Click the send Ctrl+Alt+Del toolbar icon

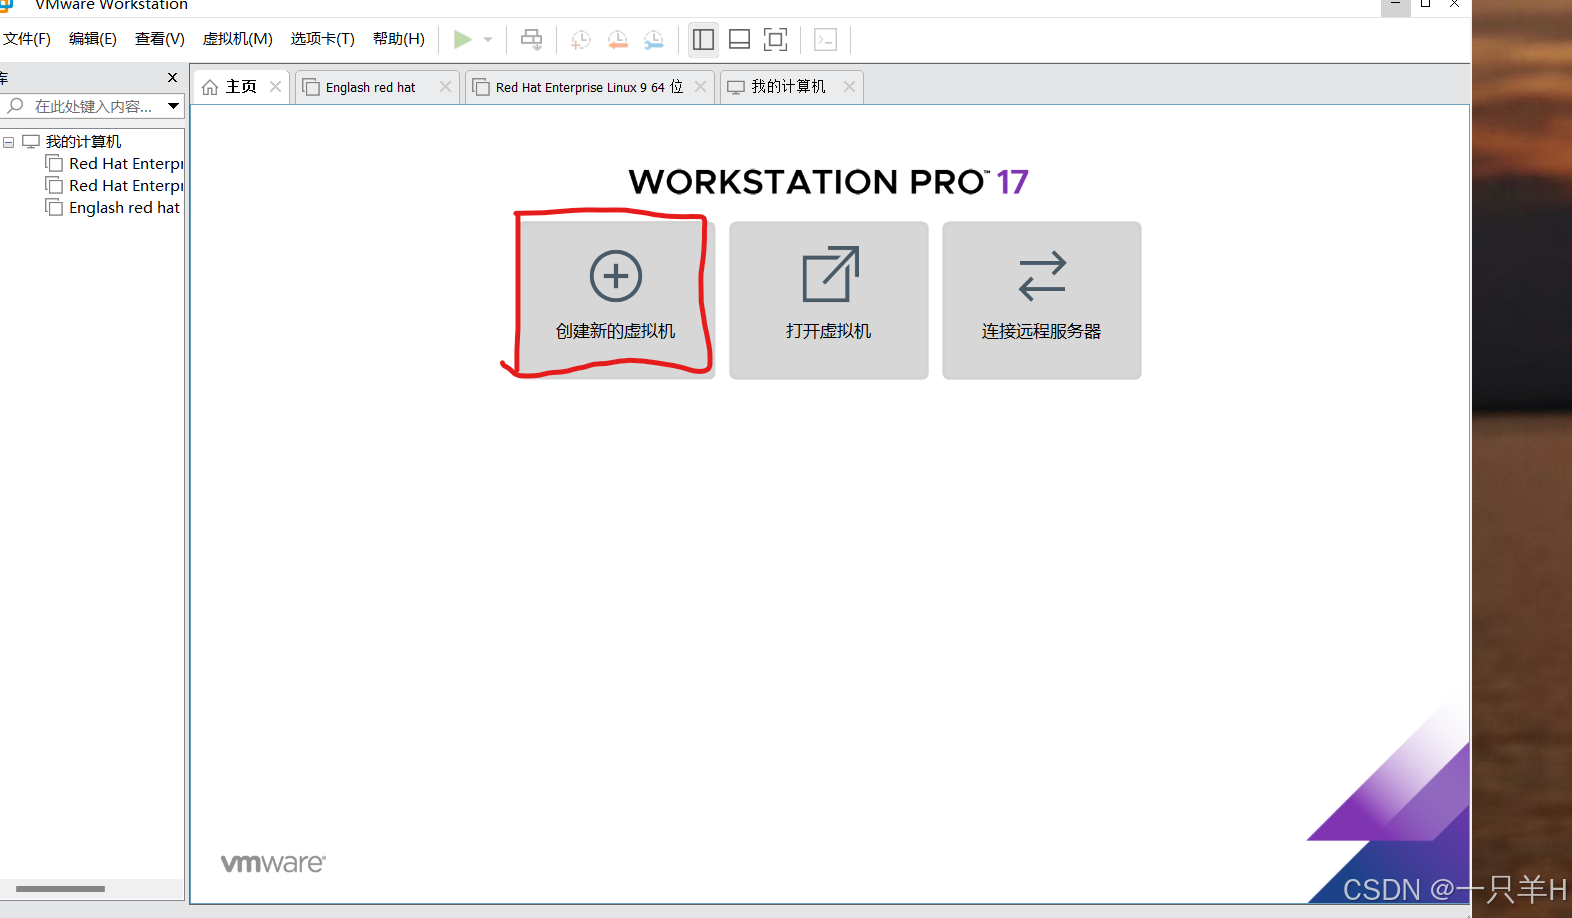(x=532, y=40)
